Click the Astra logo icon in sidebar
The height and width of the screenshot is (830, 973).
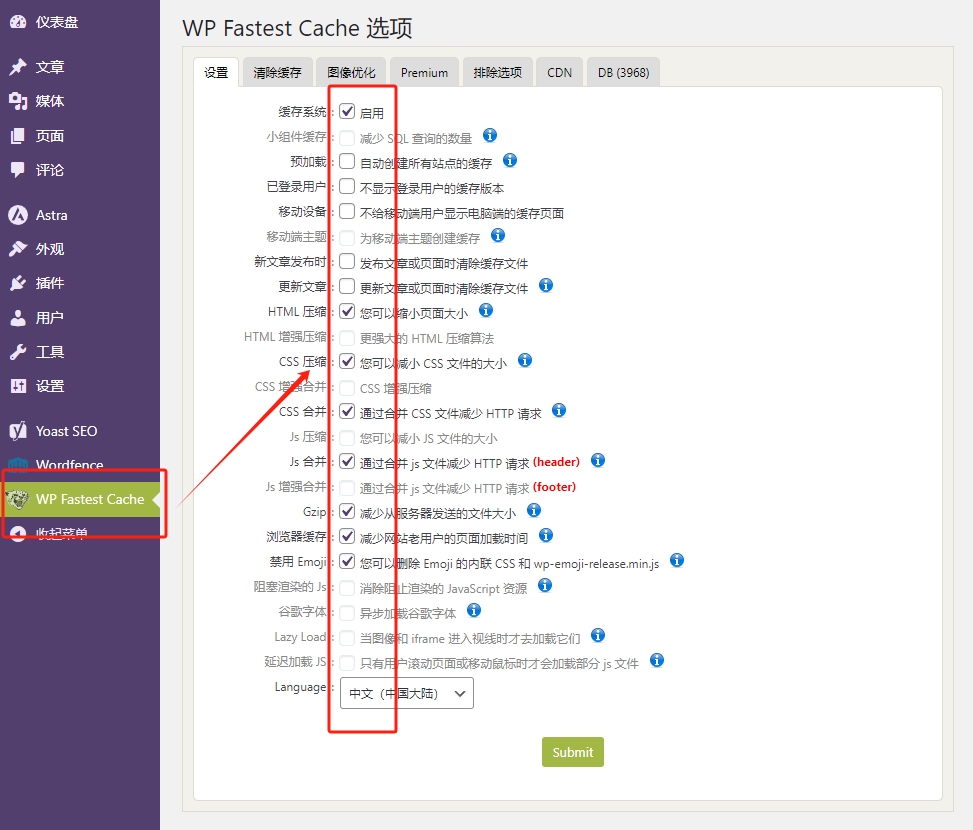tap(18, 215)
